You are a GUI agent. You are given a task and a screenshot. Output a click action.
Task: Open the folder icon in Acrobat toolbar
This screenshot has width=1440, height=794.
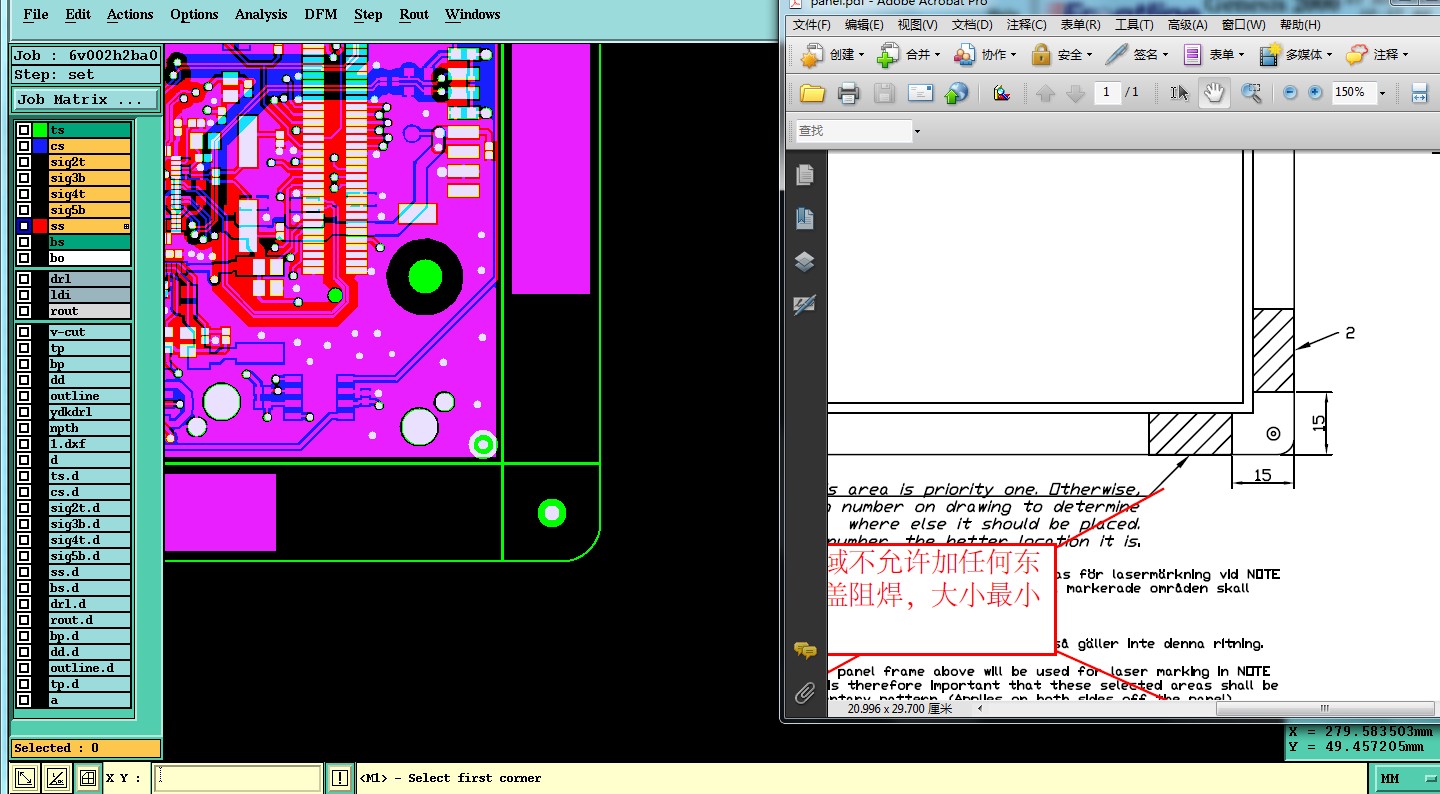click(812, 93)
